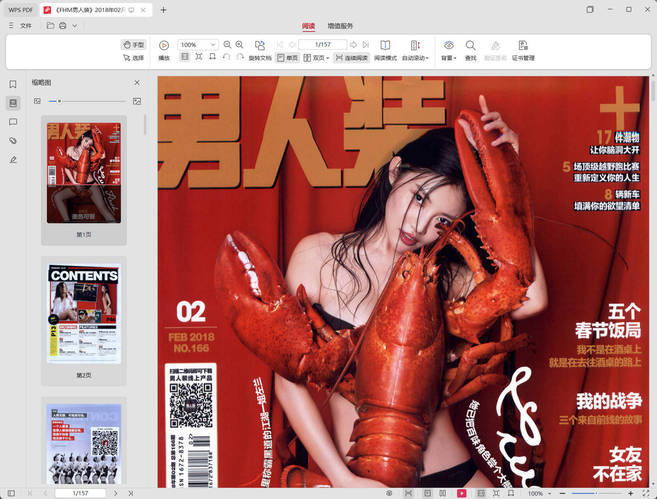The height and width of the screenshot is (499, 657).
Task: Adjust the thumbnail size slider
Action: [60, 101]
